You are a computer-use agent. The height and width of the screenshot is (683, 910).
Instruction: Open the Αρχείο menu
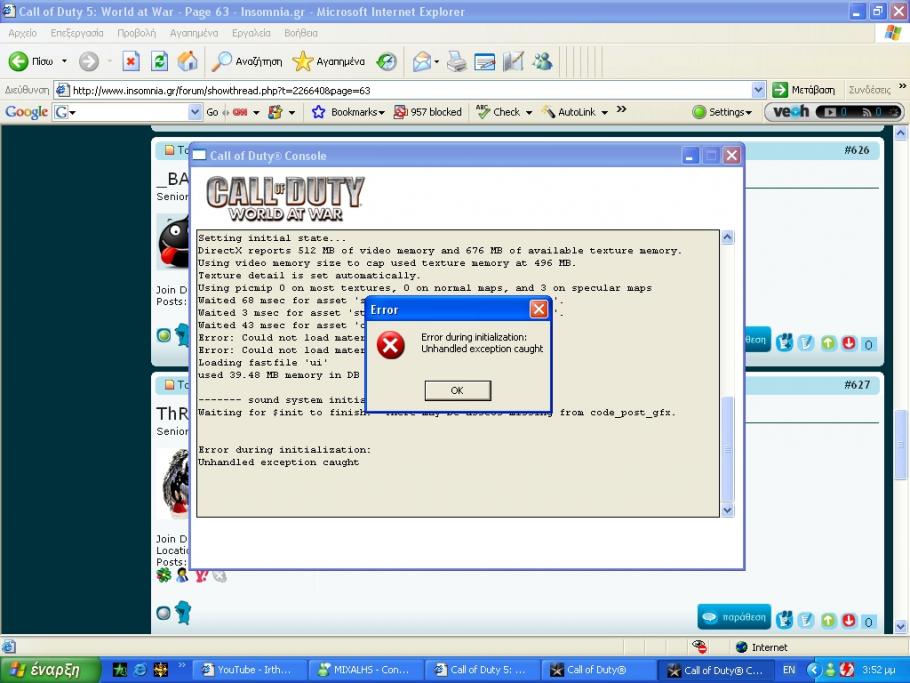[x=23, y=33]
